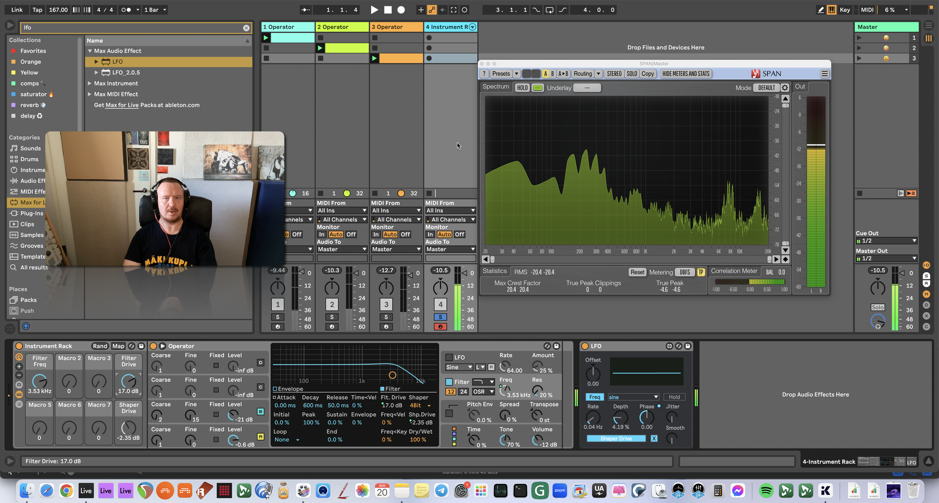Arm the Arrangement Record button
Viewport: 939px width, 503px height.
click(x=401, y=10)
